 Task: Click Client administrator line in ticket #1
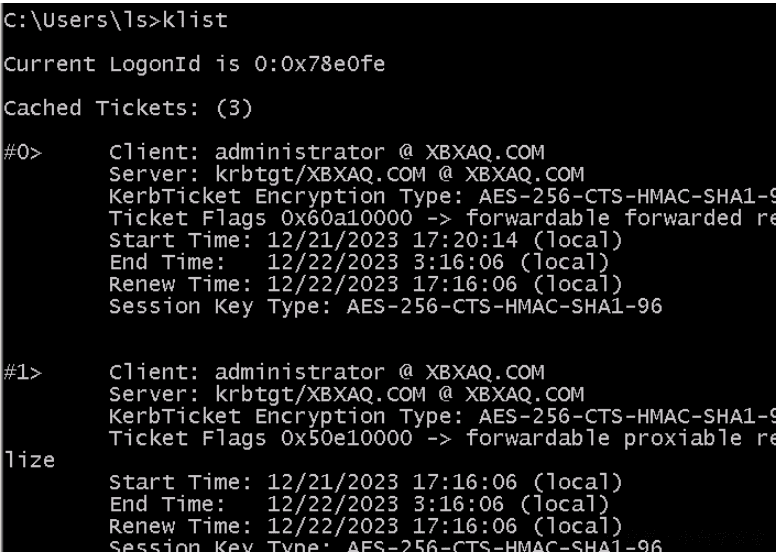pos(326,372)
